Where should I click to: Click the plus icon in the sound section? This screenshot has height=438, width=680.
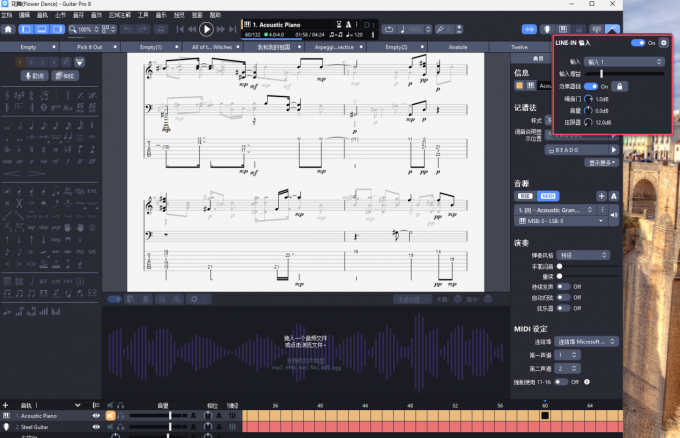600,196
